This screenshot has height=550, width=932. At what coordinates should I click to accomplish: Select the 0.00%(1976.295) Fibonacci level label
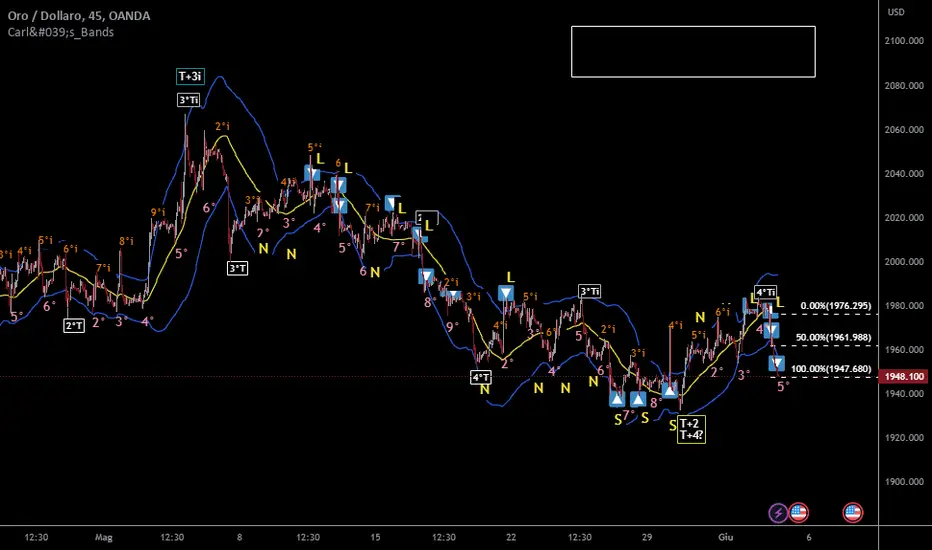pyautogui.click(x=836, y=306)
